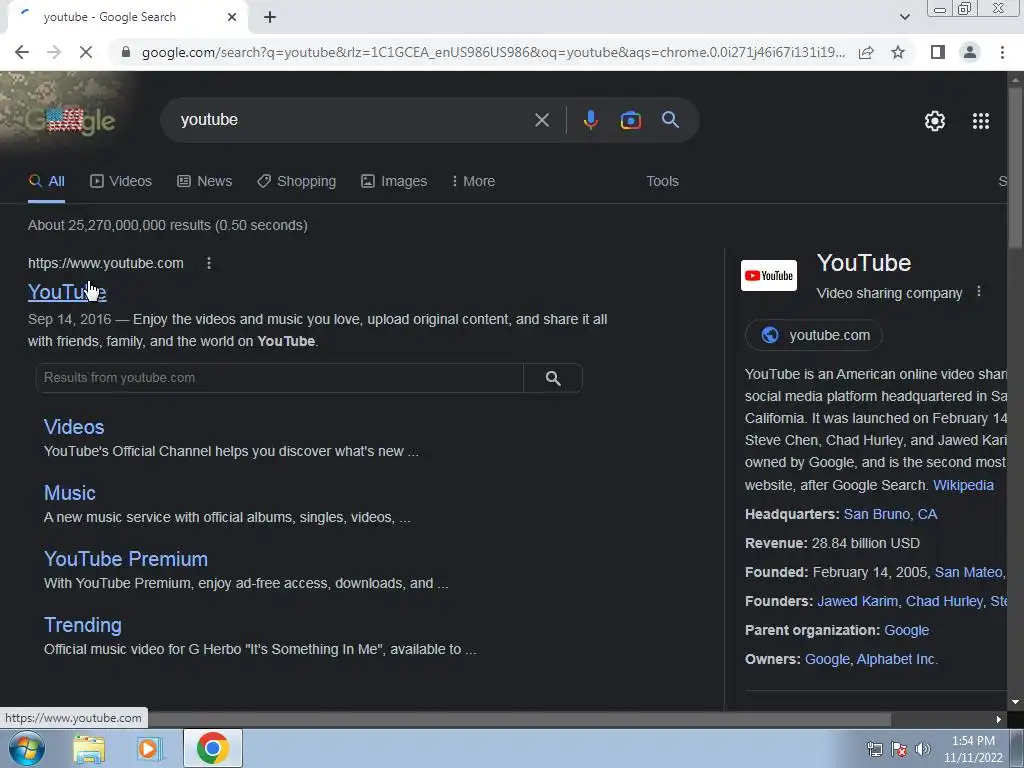Open the YouTube main result link
Viewport: 1024px width, 768px height.
click(67, 292)
